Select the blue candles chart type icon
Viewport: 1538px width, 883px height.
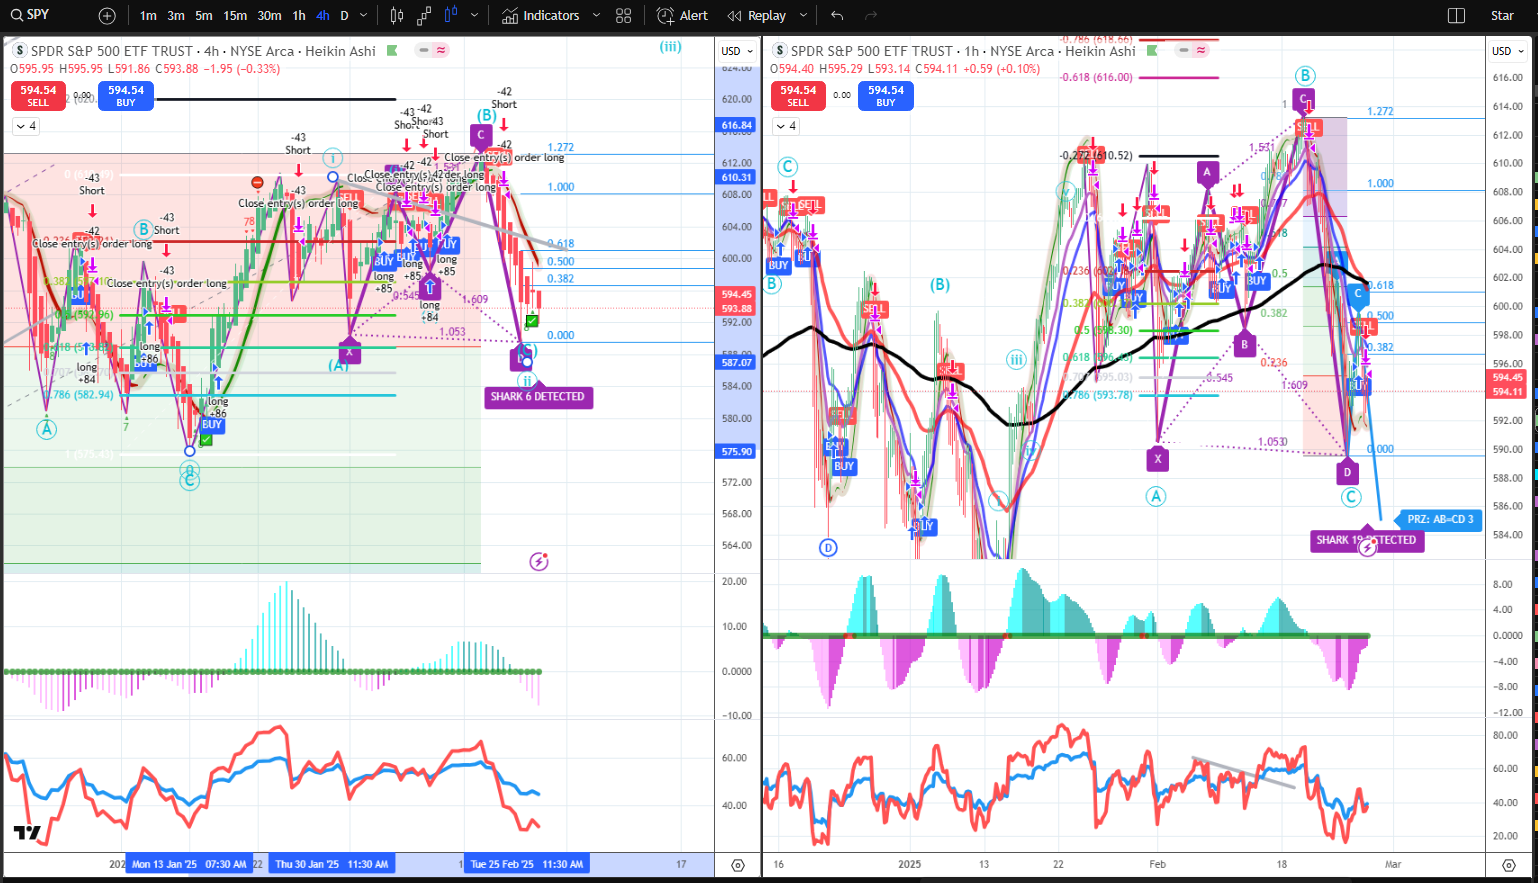coord(451,16)
